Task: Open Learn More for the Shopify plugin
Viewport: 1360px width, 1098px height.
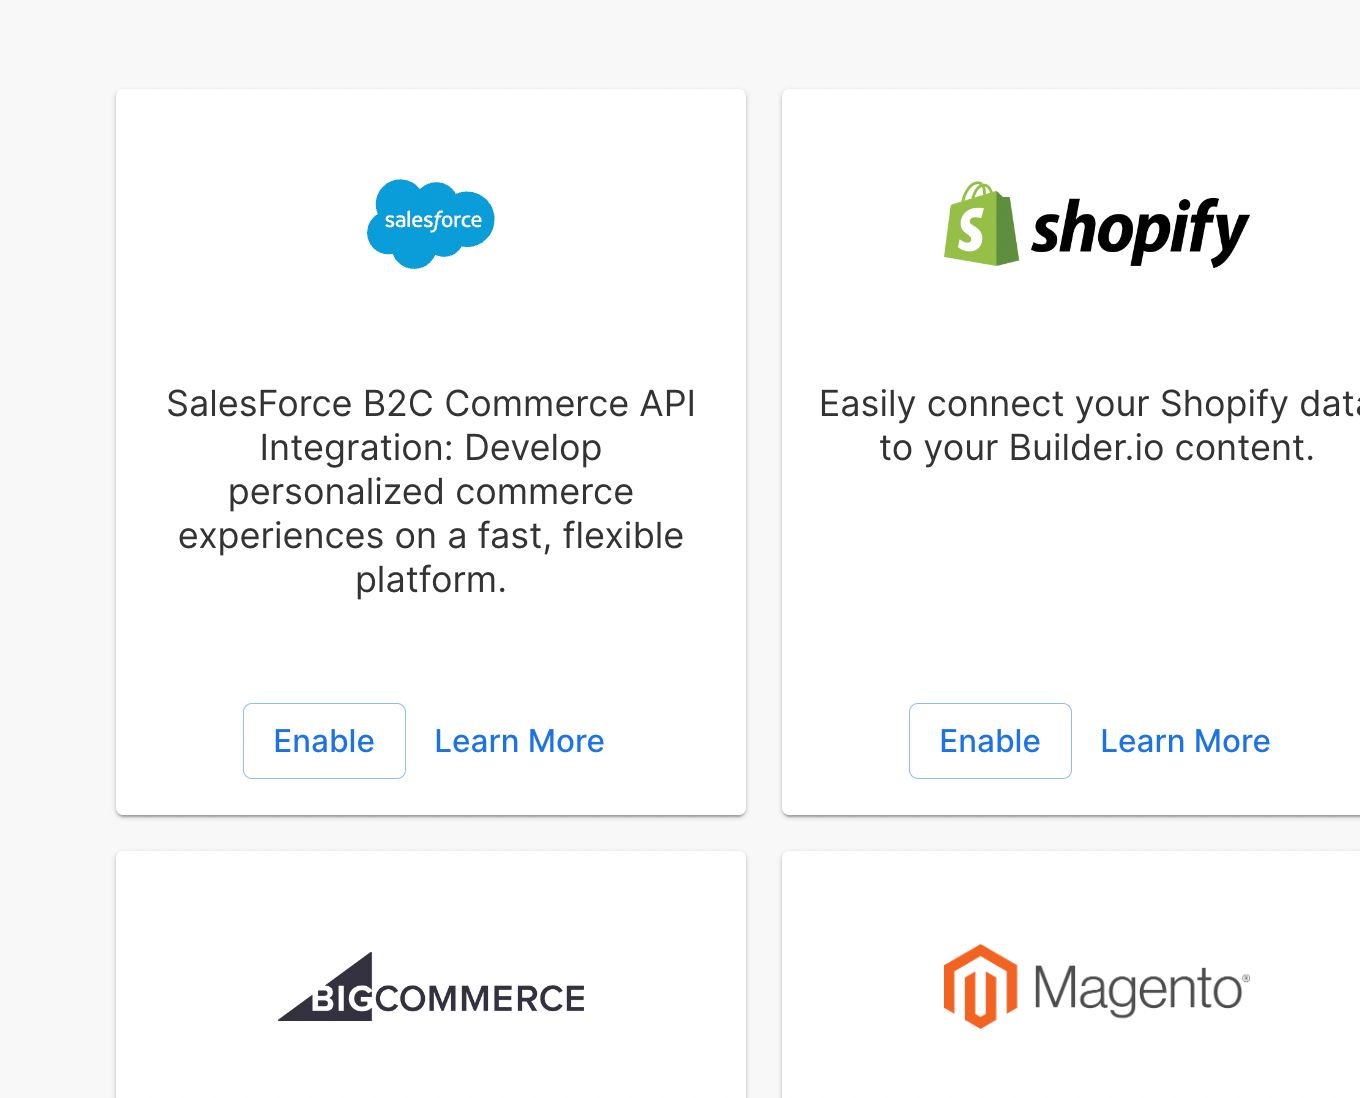Action: 1185,741
